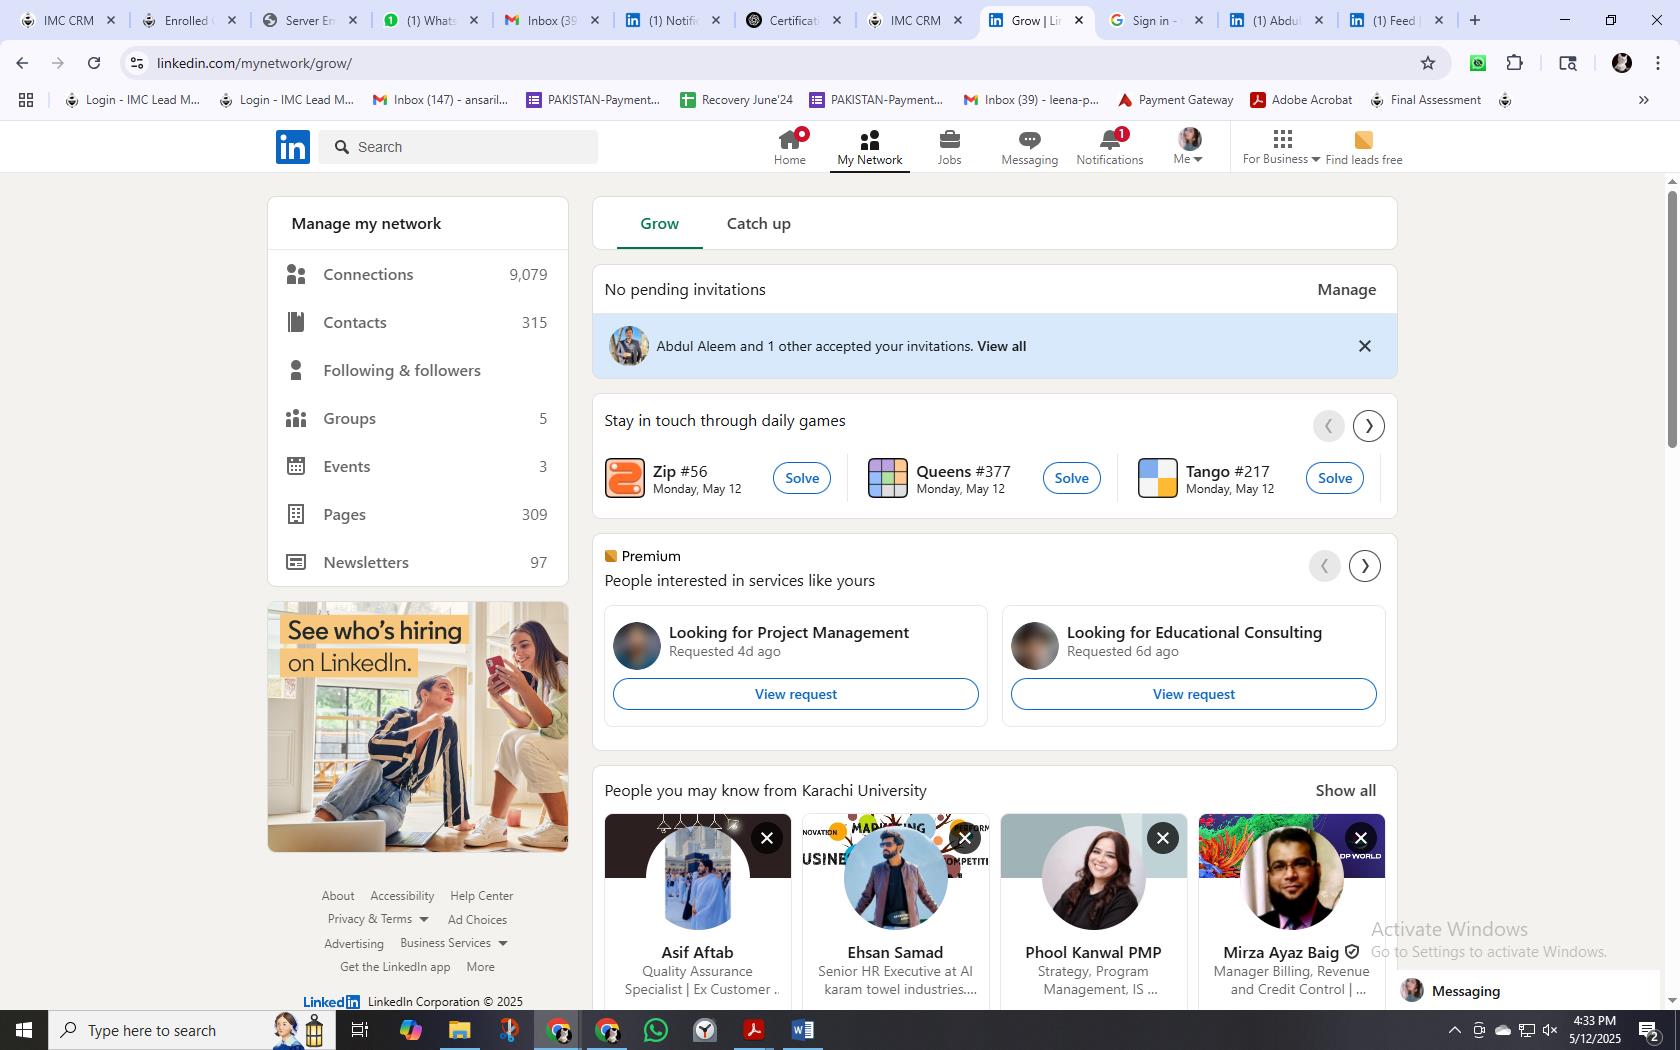View the Educational Consulting service request
The width and height of the screenshot is (1680, 1050).
[x=1194, y=694]
